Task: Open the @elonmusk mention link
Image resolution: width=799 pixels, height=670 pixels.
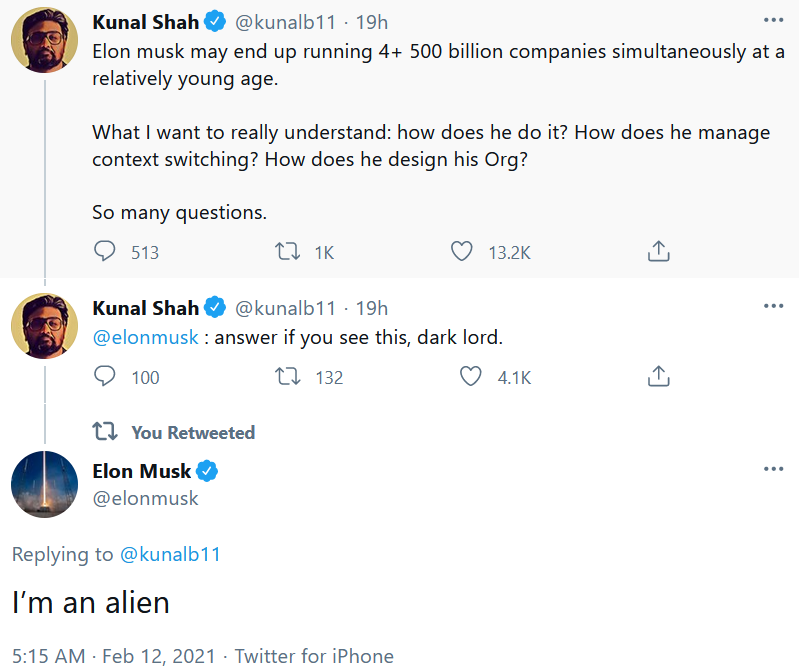Action: (x=146, y=337)
